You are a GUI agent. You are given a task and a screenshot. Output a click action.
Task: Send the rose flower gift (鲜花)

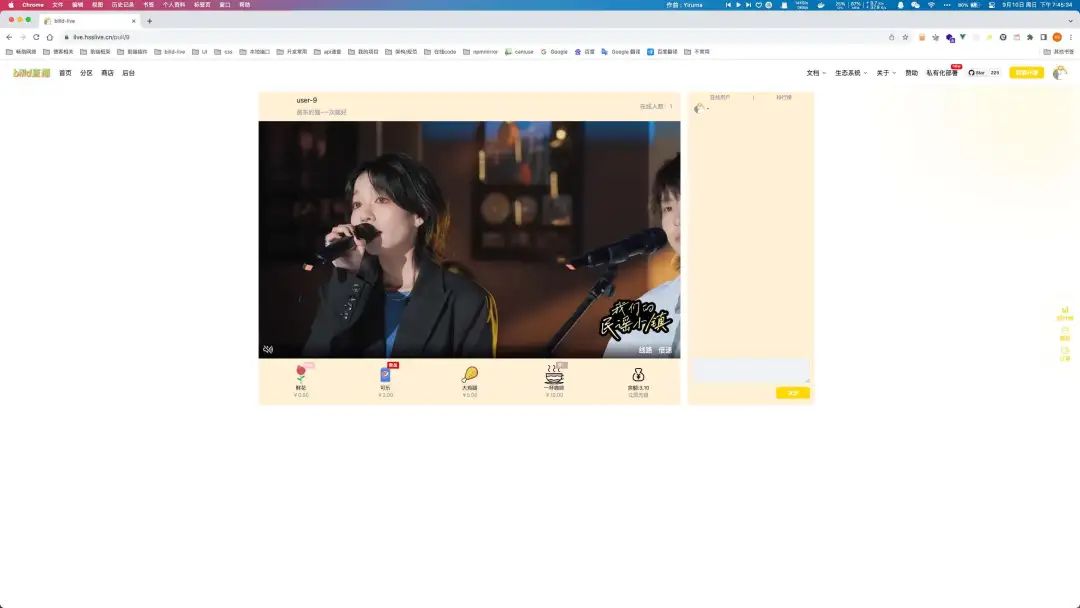tap(301, 375)
